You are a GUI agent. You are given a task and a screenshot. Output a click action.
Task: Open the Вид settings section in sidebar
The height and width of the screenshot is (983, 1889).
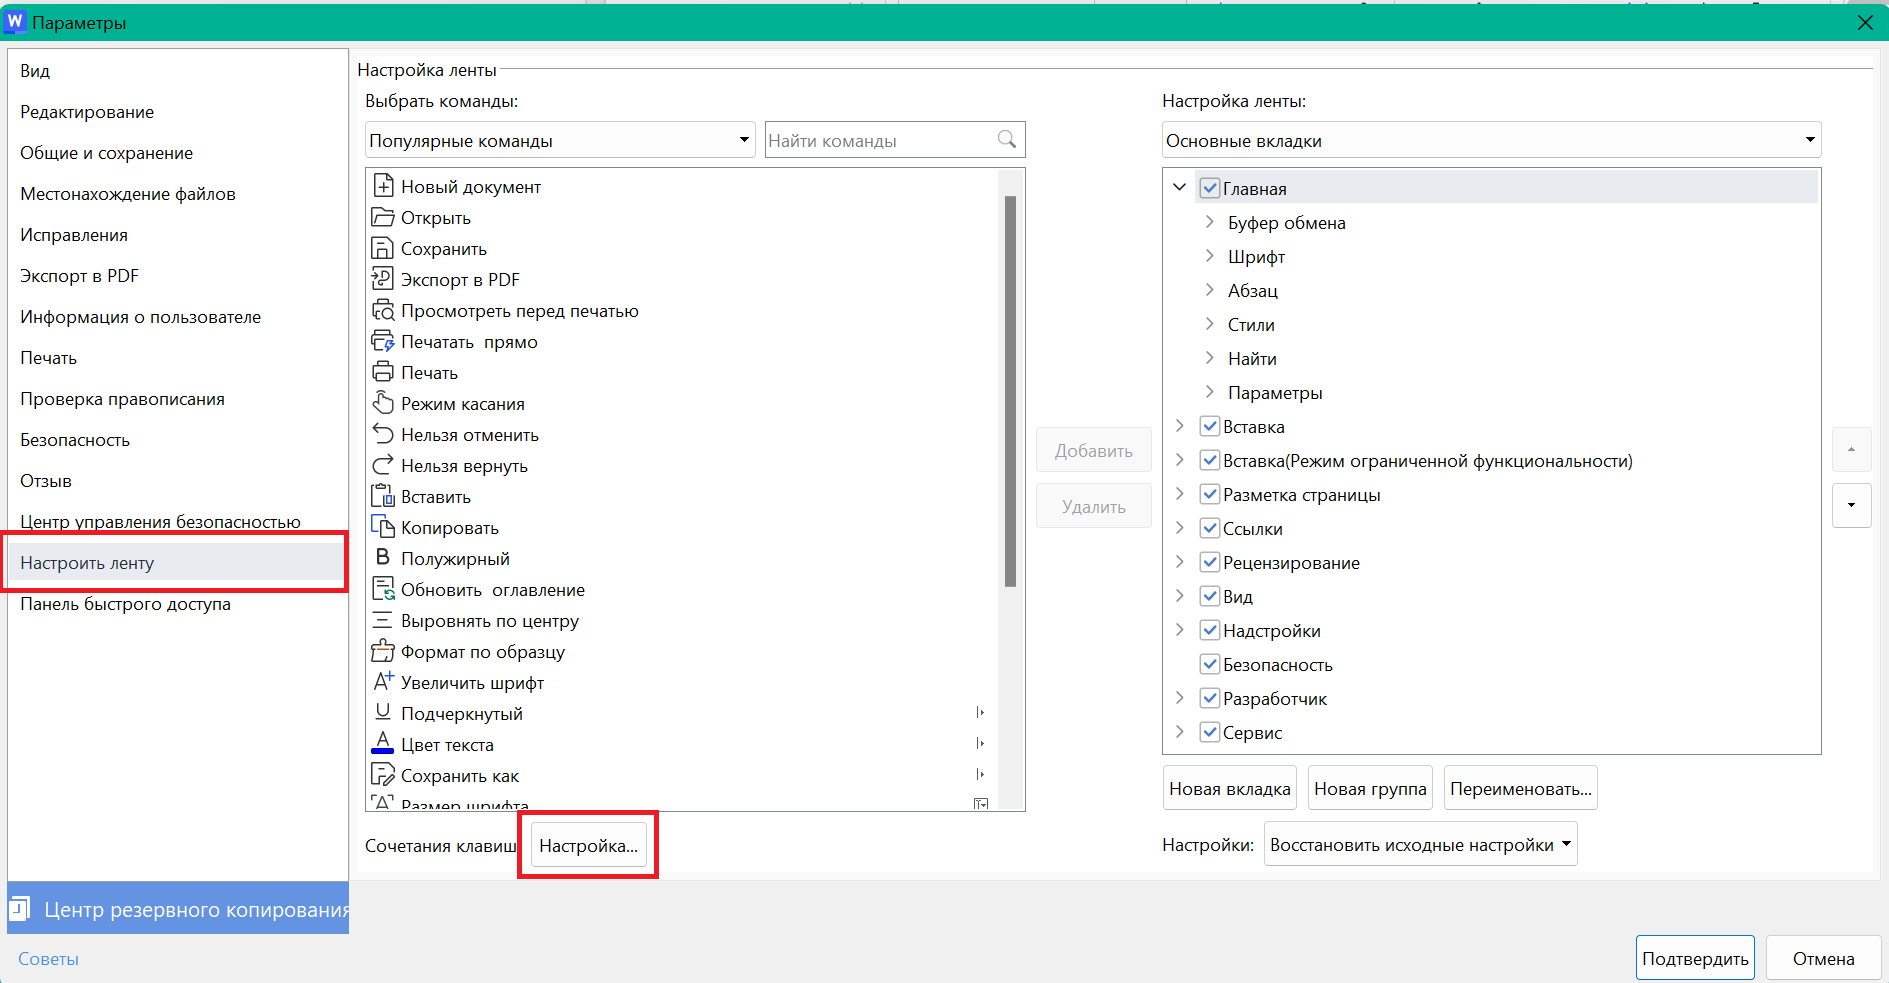[x=178, y=71]
